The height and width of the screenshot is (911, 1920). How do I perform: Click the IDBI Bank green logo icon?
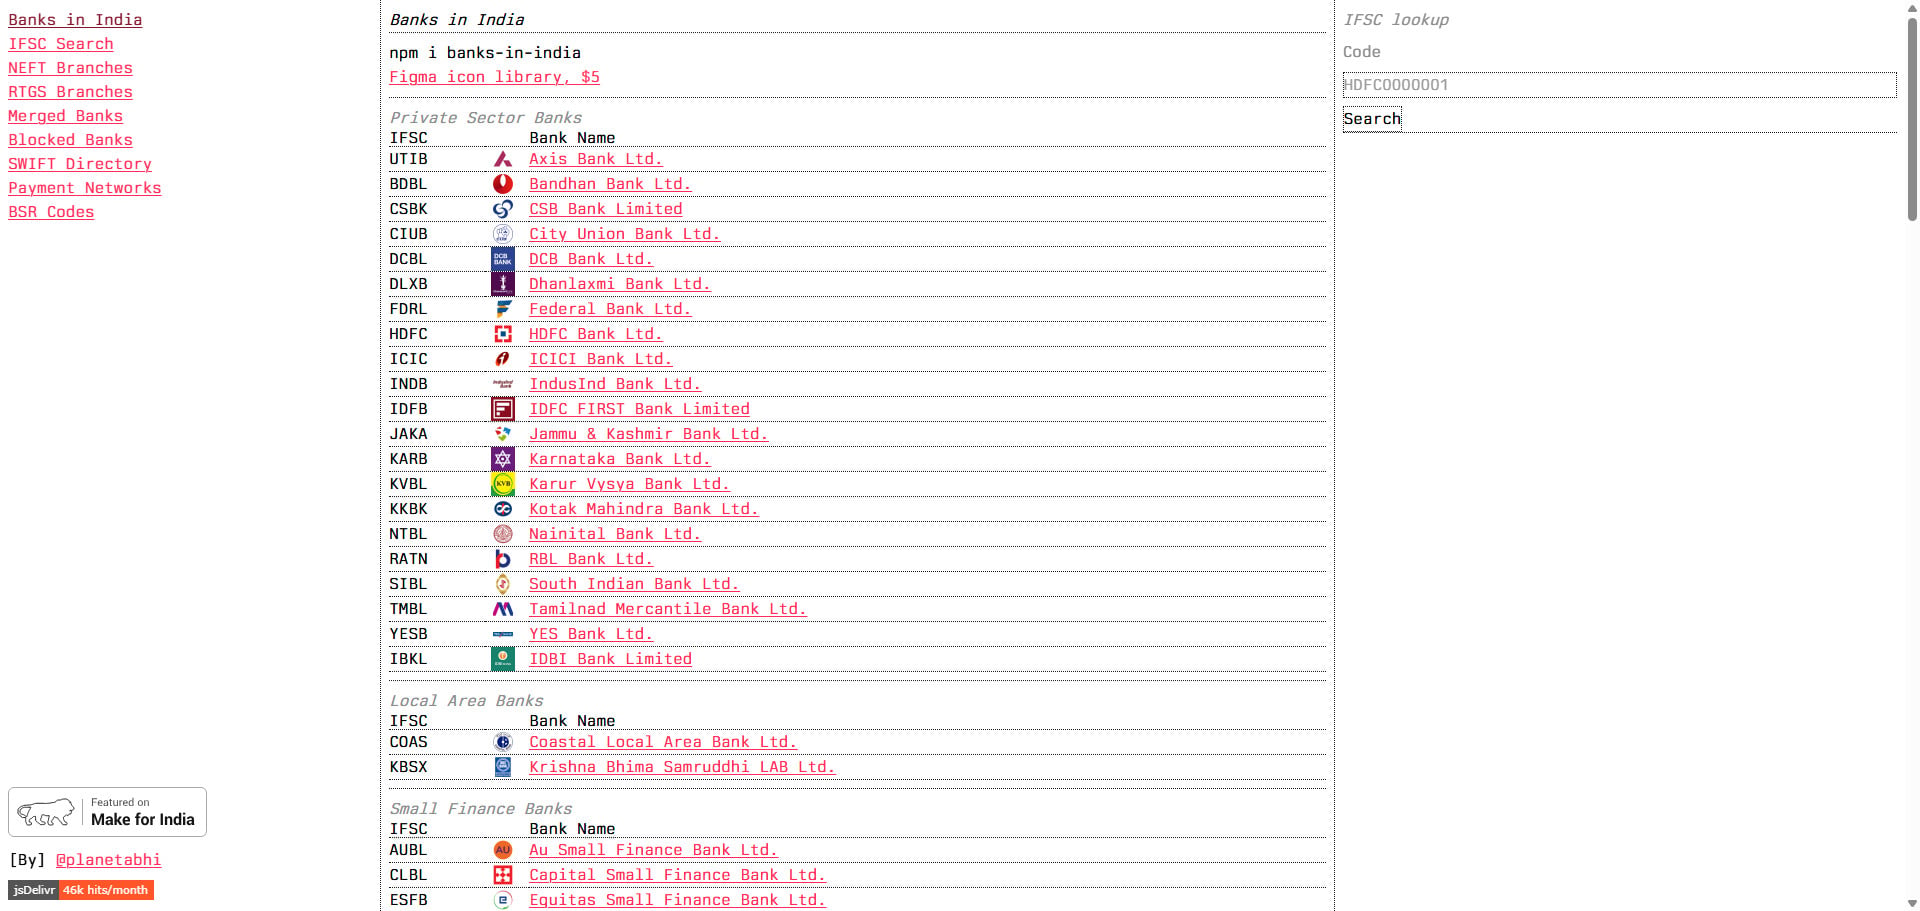pyautogui.click(x=503, y=659)
